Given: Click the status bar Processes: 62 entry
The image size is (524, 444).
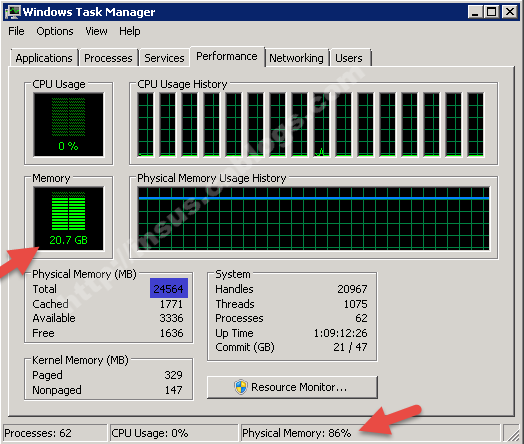Looking at the screenshot, I should (x=55, y=433).
